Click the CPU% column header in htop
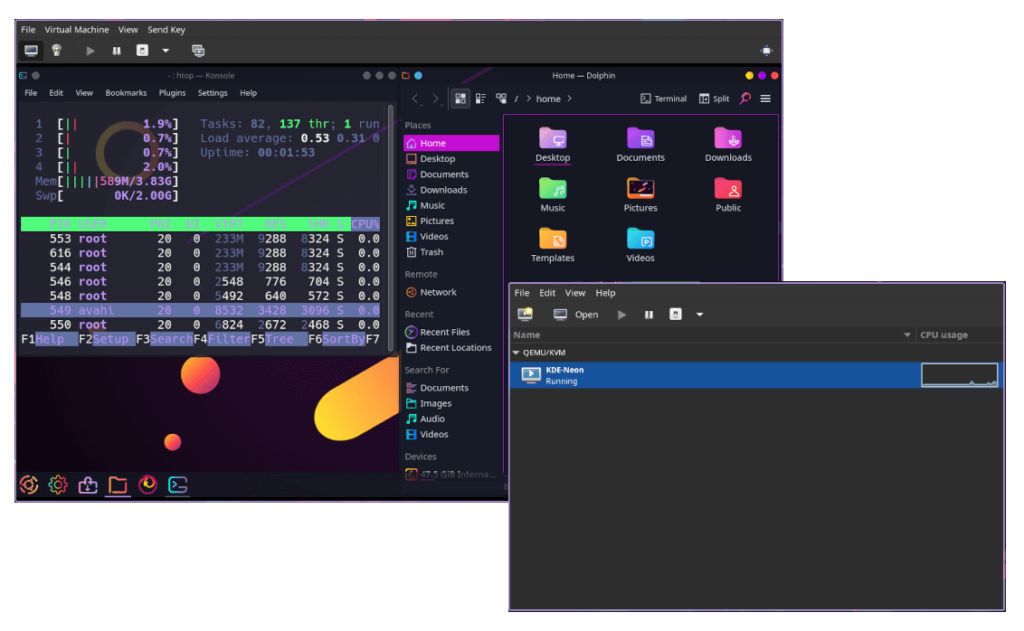This screenshot has width=1024, height=631. pos(365,224)
